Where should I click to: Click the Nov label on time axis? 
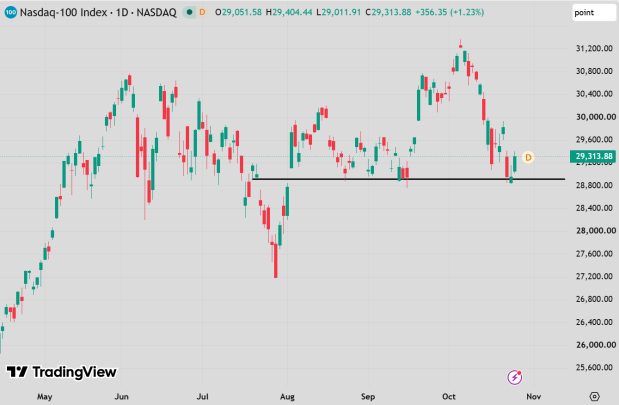[534, 396]
